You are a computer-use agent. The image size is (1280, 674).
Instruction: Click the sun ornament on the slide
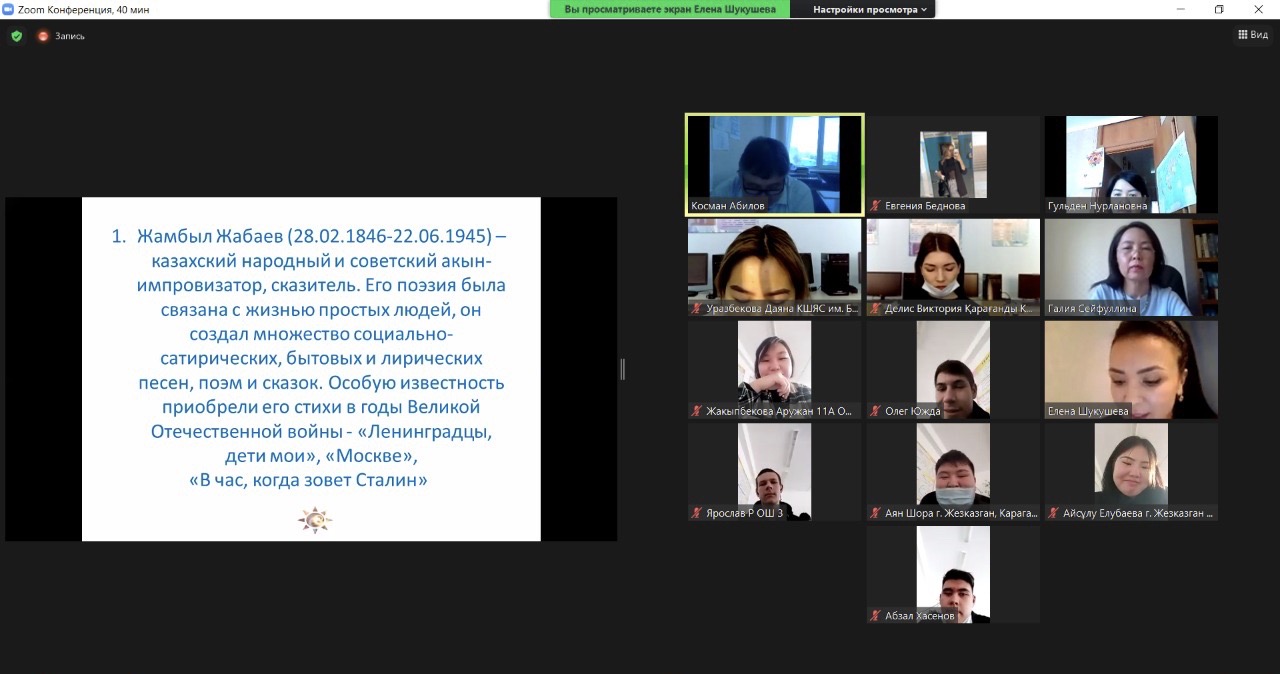click(314, 520)
